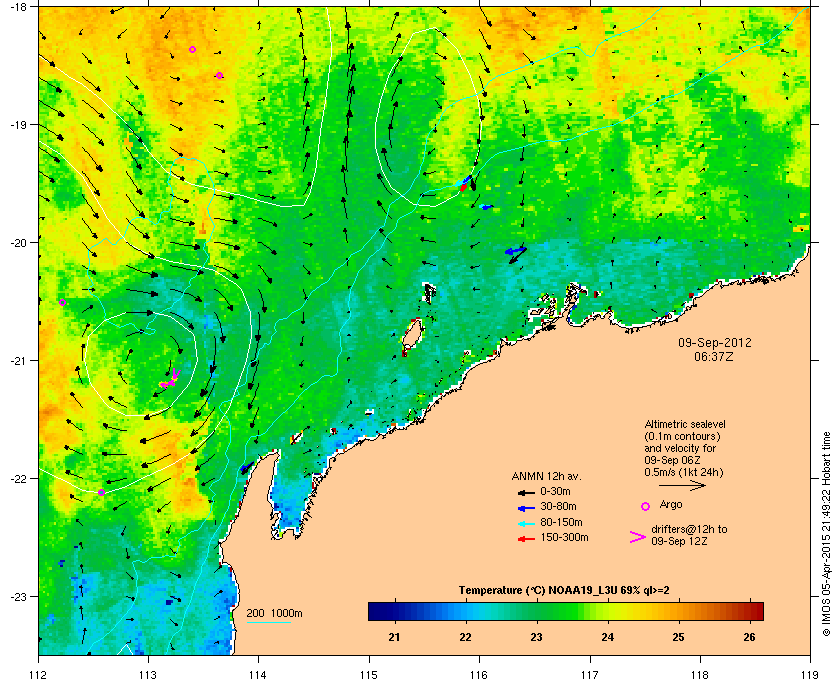Screen dimensions: 840x680
Task: Click the (0.1m contours) text line
Action: pyautogui.click(x=682, y=436)
